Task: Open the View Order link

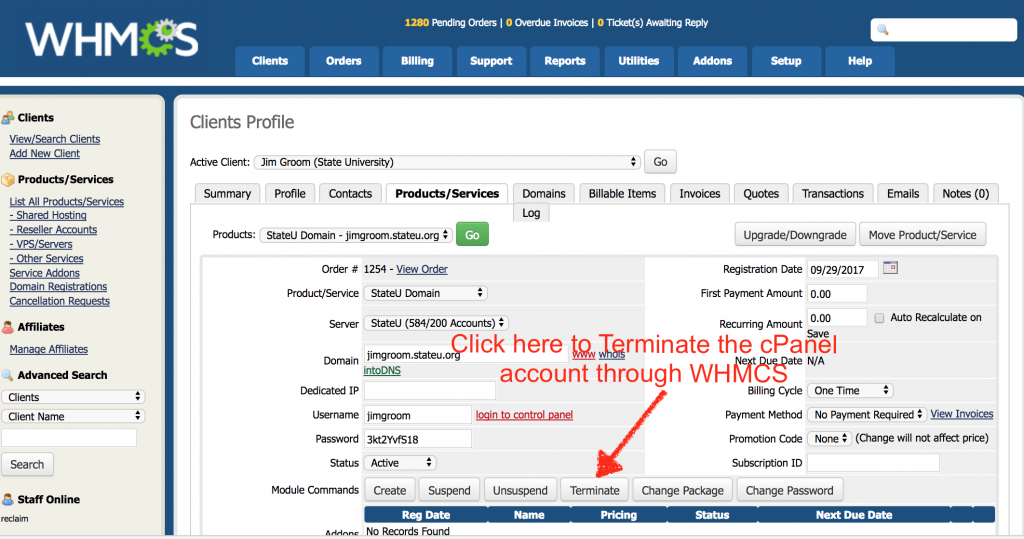Action: [x=422, y=269]
